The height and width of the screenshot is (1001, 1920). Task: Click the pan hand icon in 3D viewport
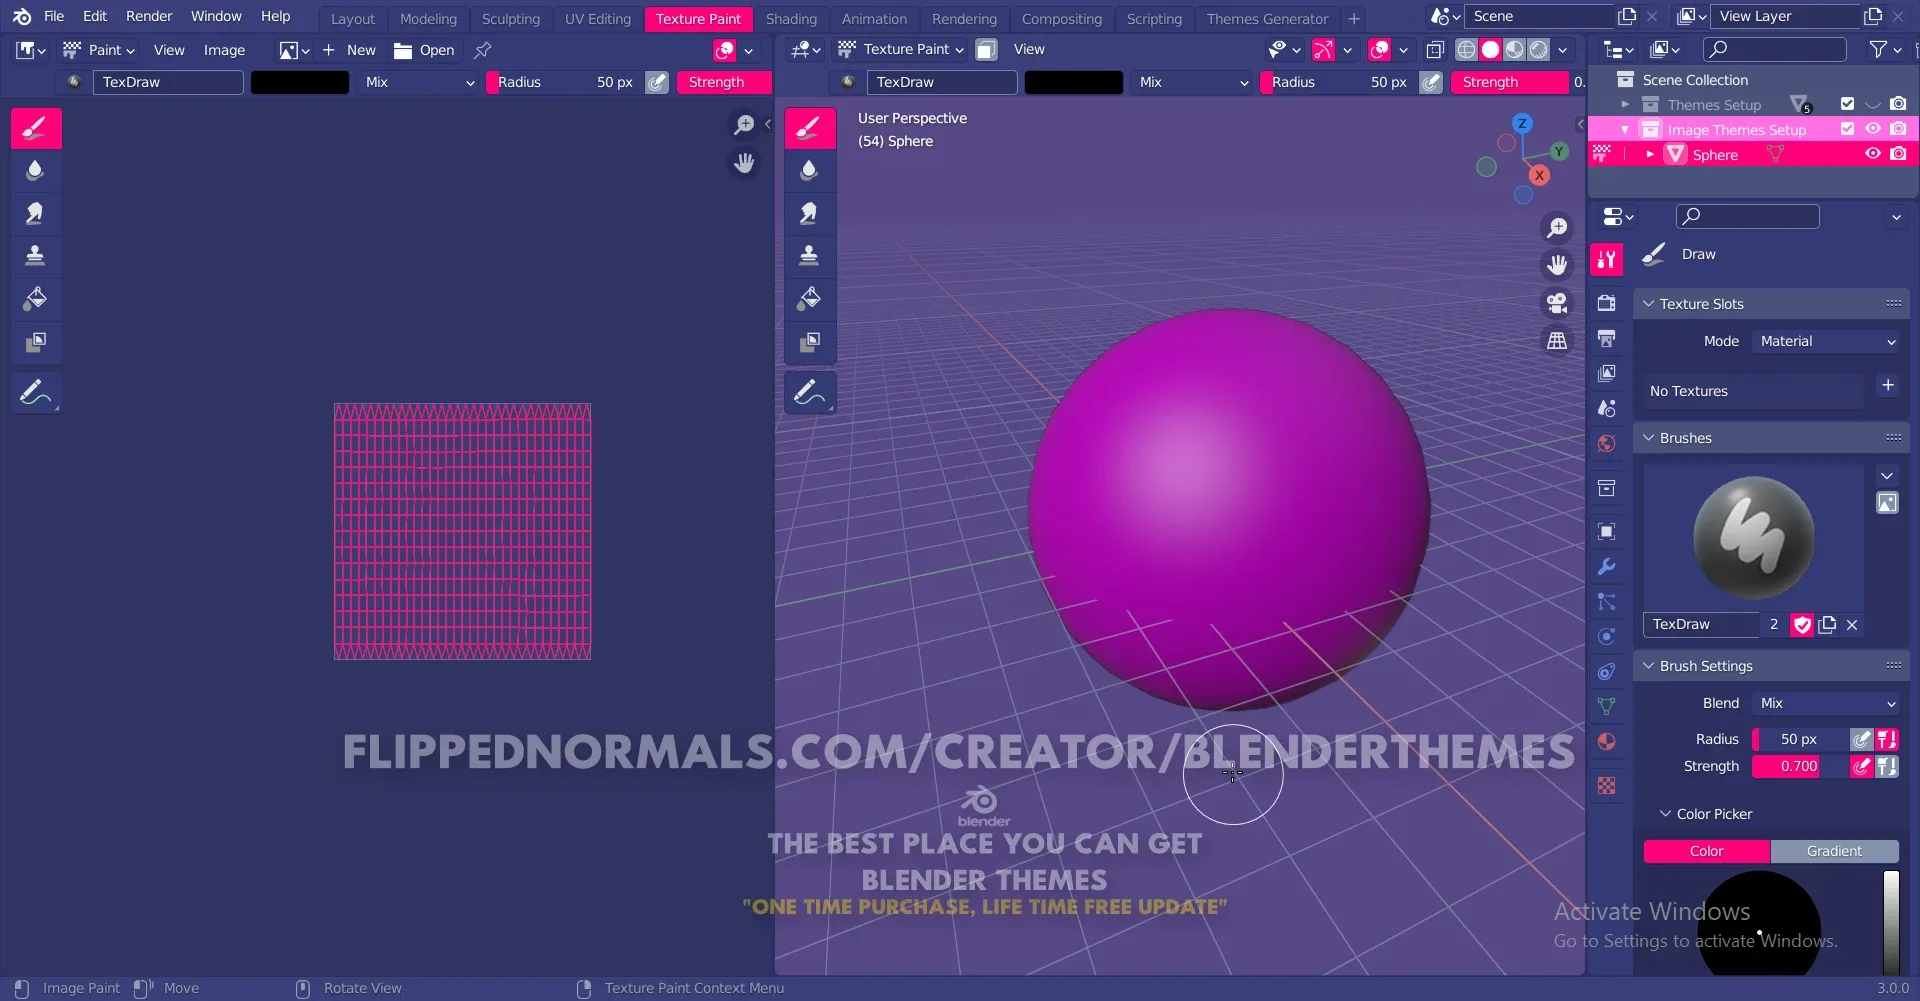click(1557, 265)
